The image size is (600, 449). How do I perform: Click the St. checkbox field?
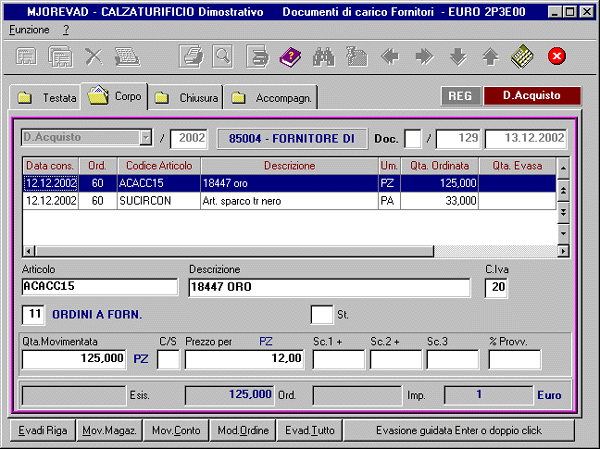321,315
